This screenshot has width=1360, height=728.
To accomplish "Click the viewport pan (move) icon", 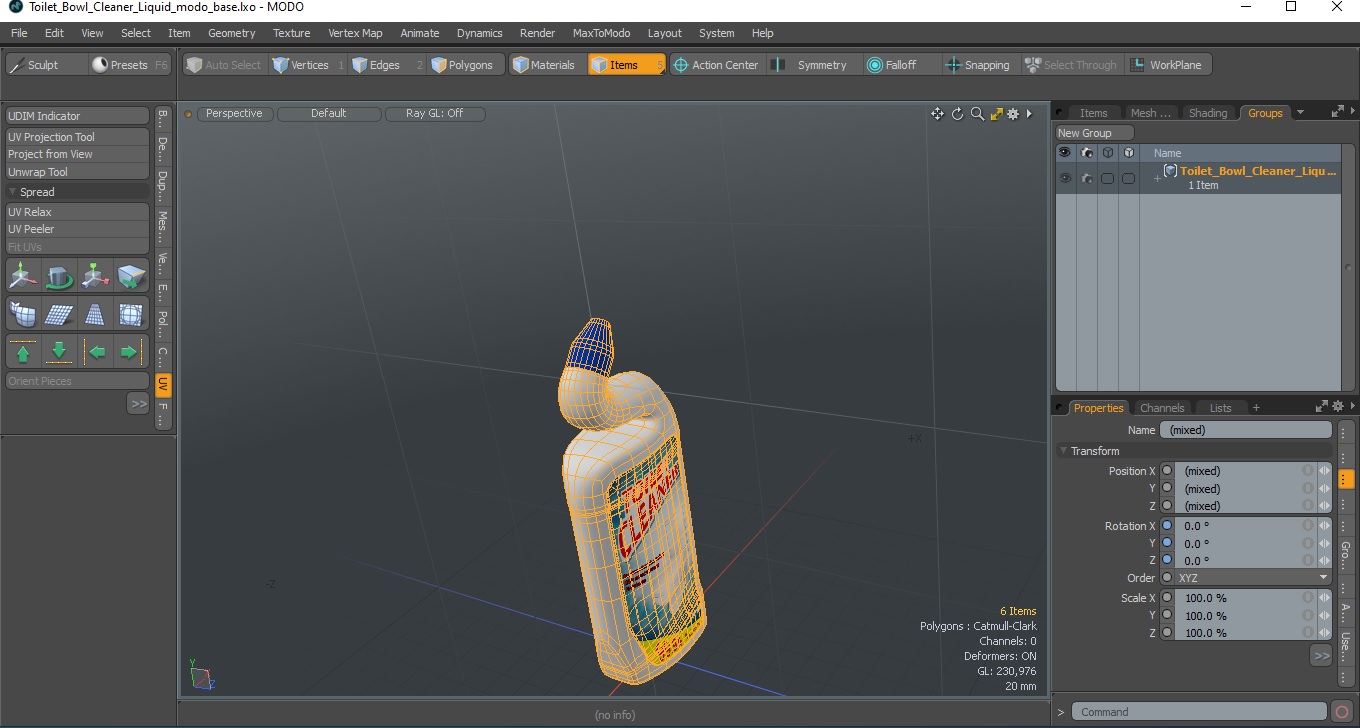I will (937, 114).
